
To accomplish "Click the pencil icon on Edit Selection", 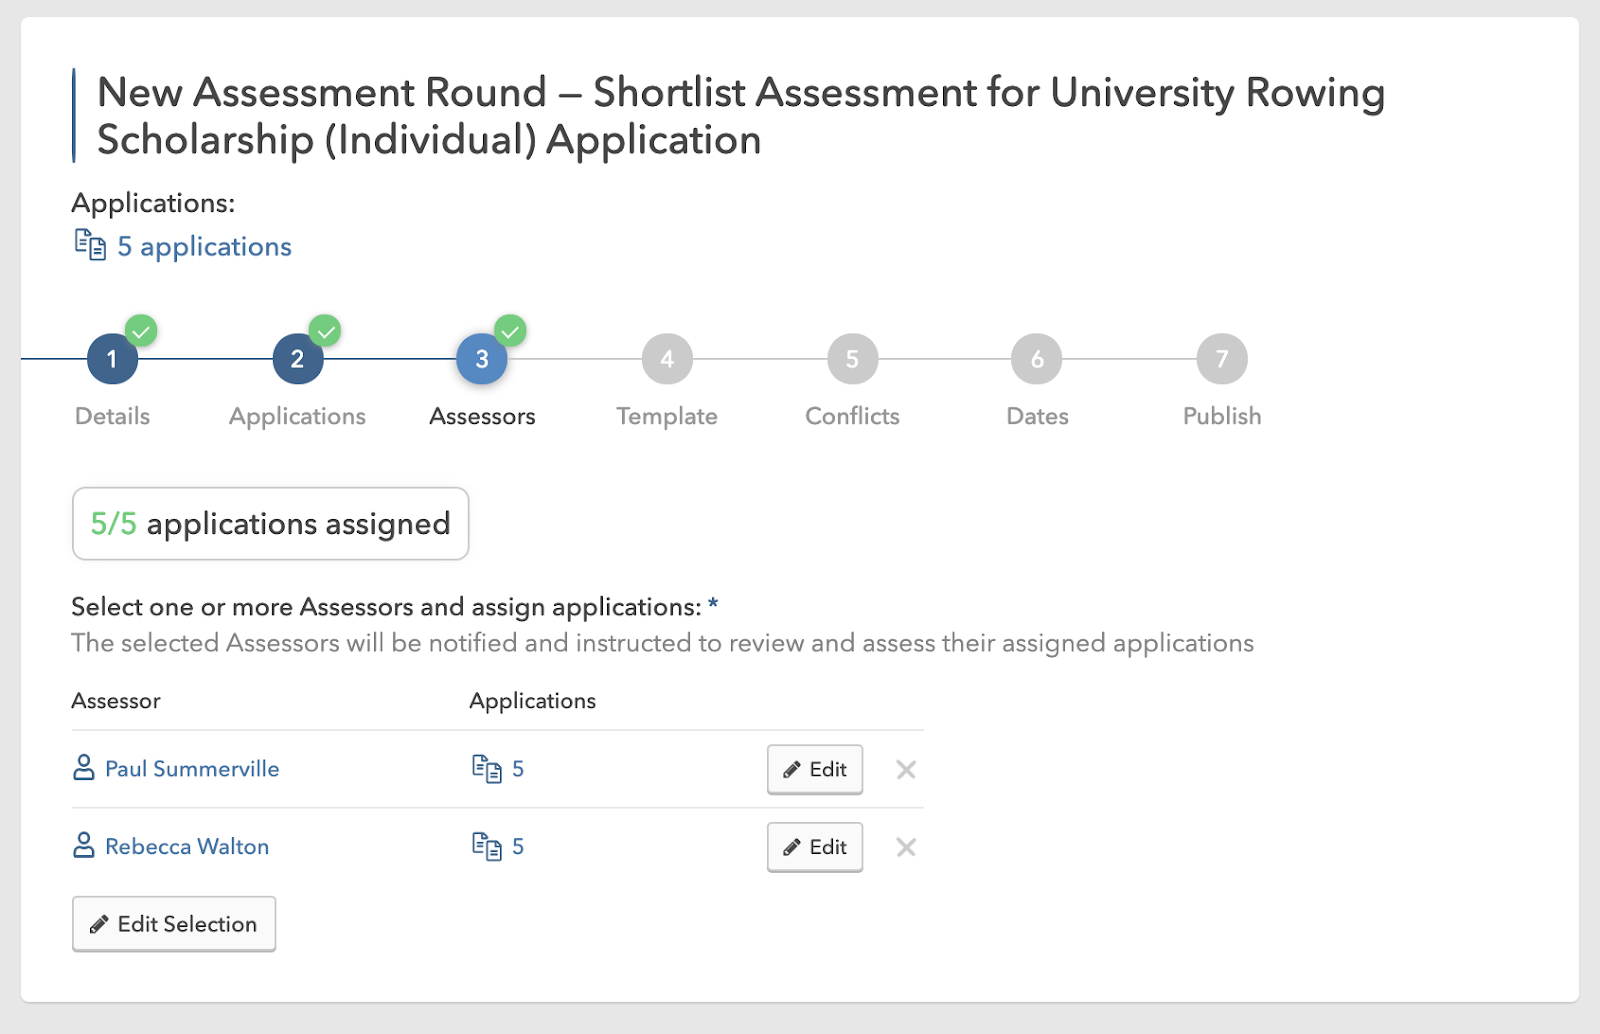I will click(99, 925).
